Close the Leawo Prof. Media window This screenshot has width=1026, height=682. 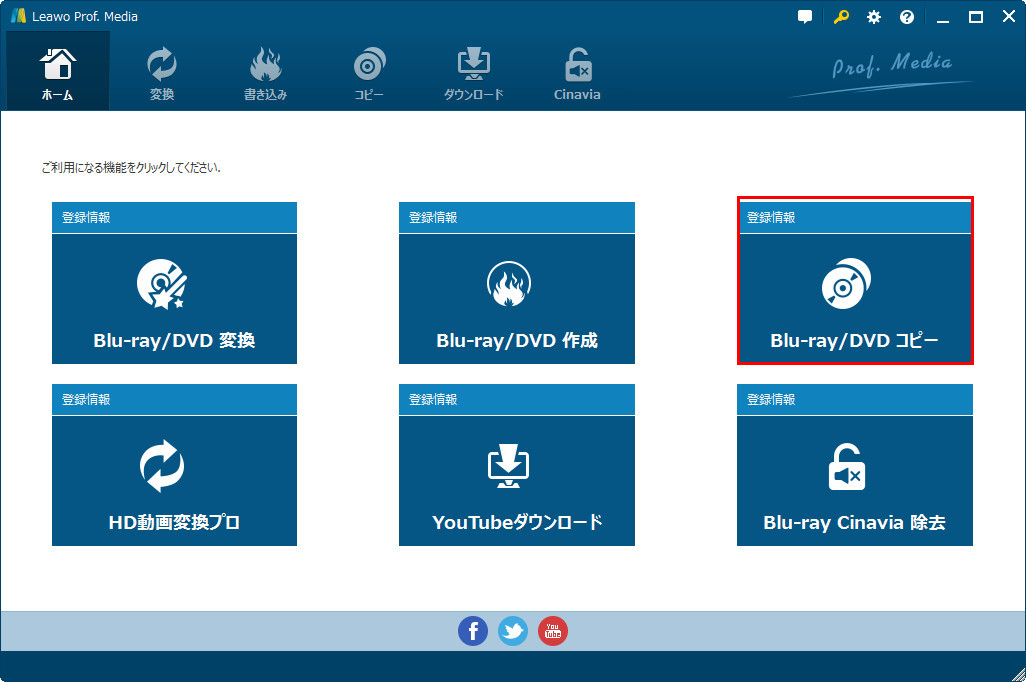1008,16
